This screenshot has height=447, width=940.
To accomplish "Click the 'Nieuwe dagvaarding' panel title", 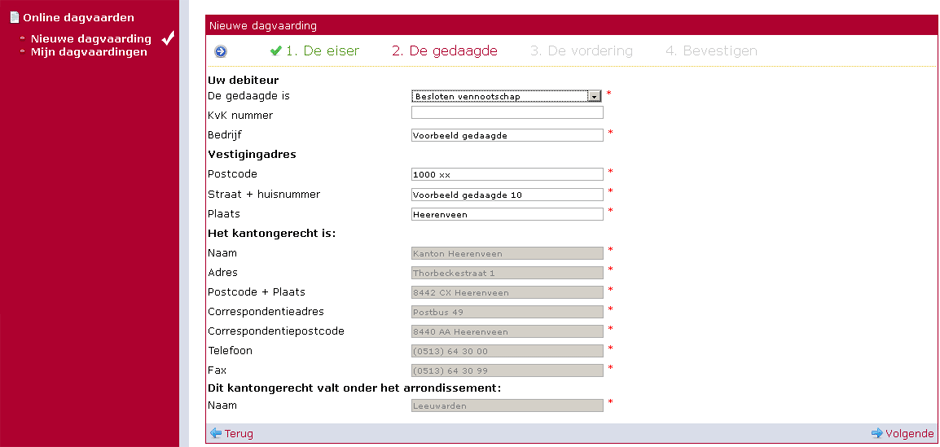I will [x=263, y=26].
